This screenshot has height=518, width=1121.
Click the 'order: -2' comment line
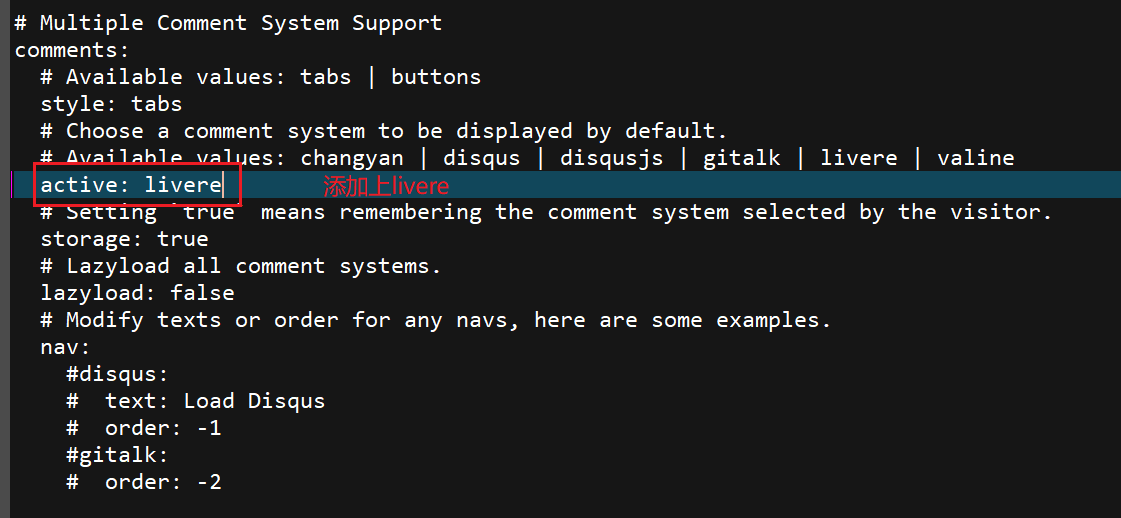(144, 482)
